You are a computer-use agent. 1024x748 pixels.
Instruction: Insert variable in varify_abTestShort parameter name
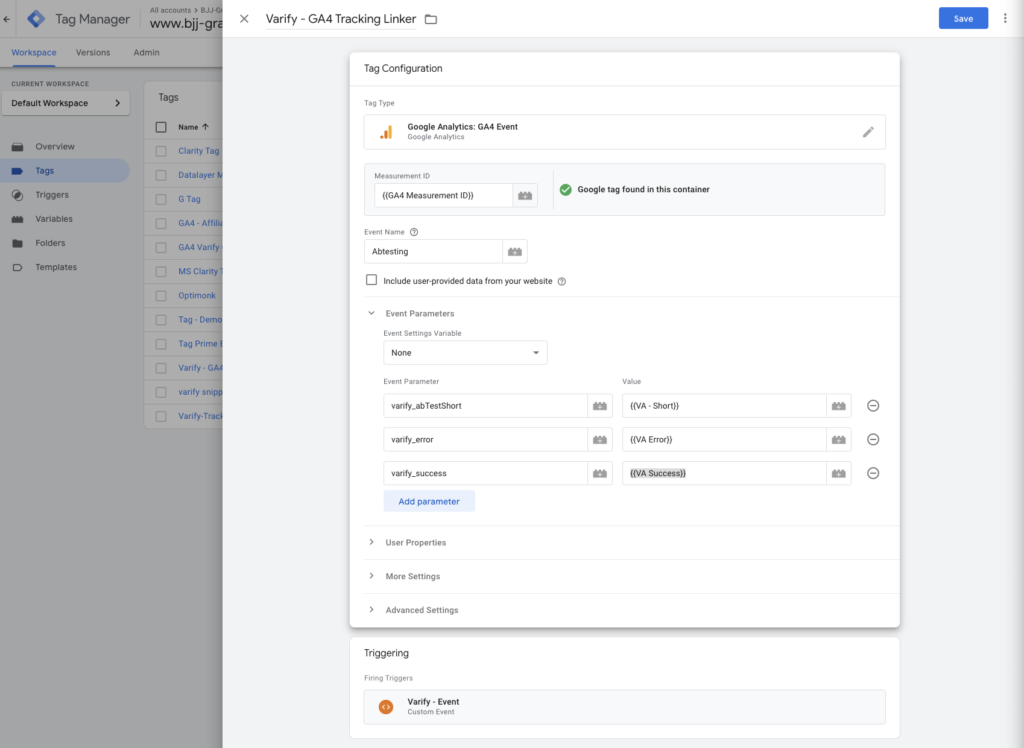(600, 406)
